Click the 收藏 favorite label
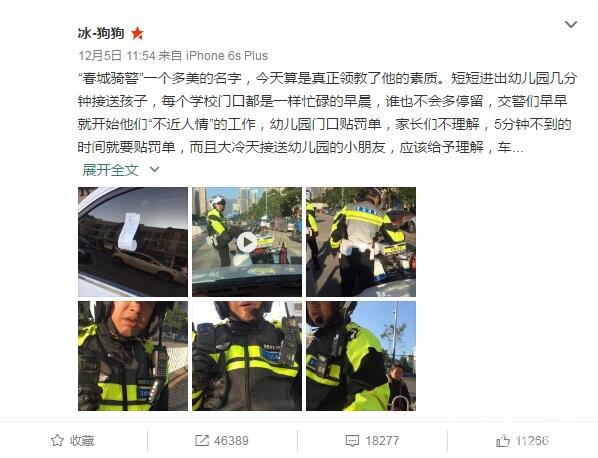Image resolution: width=598 pixels, height=458 pixels. 82,441
